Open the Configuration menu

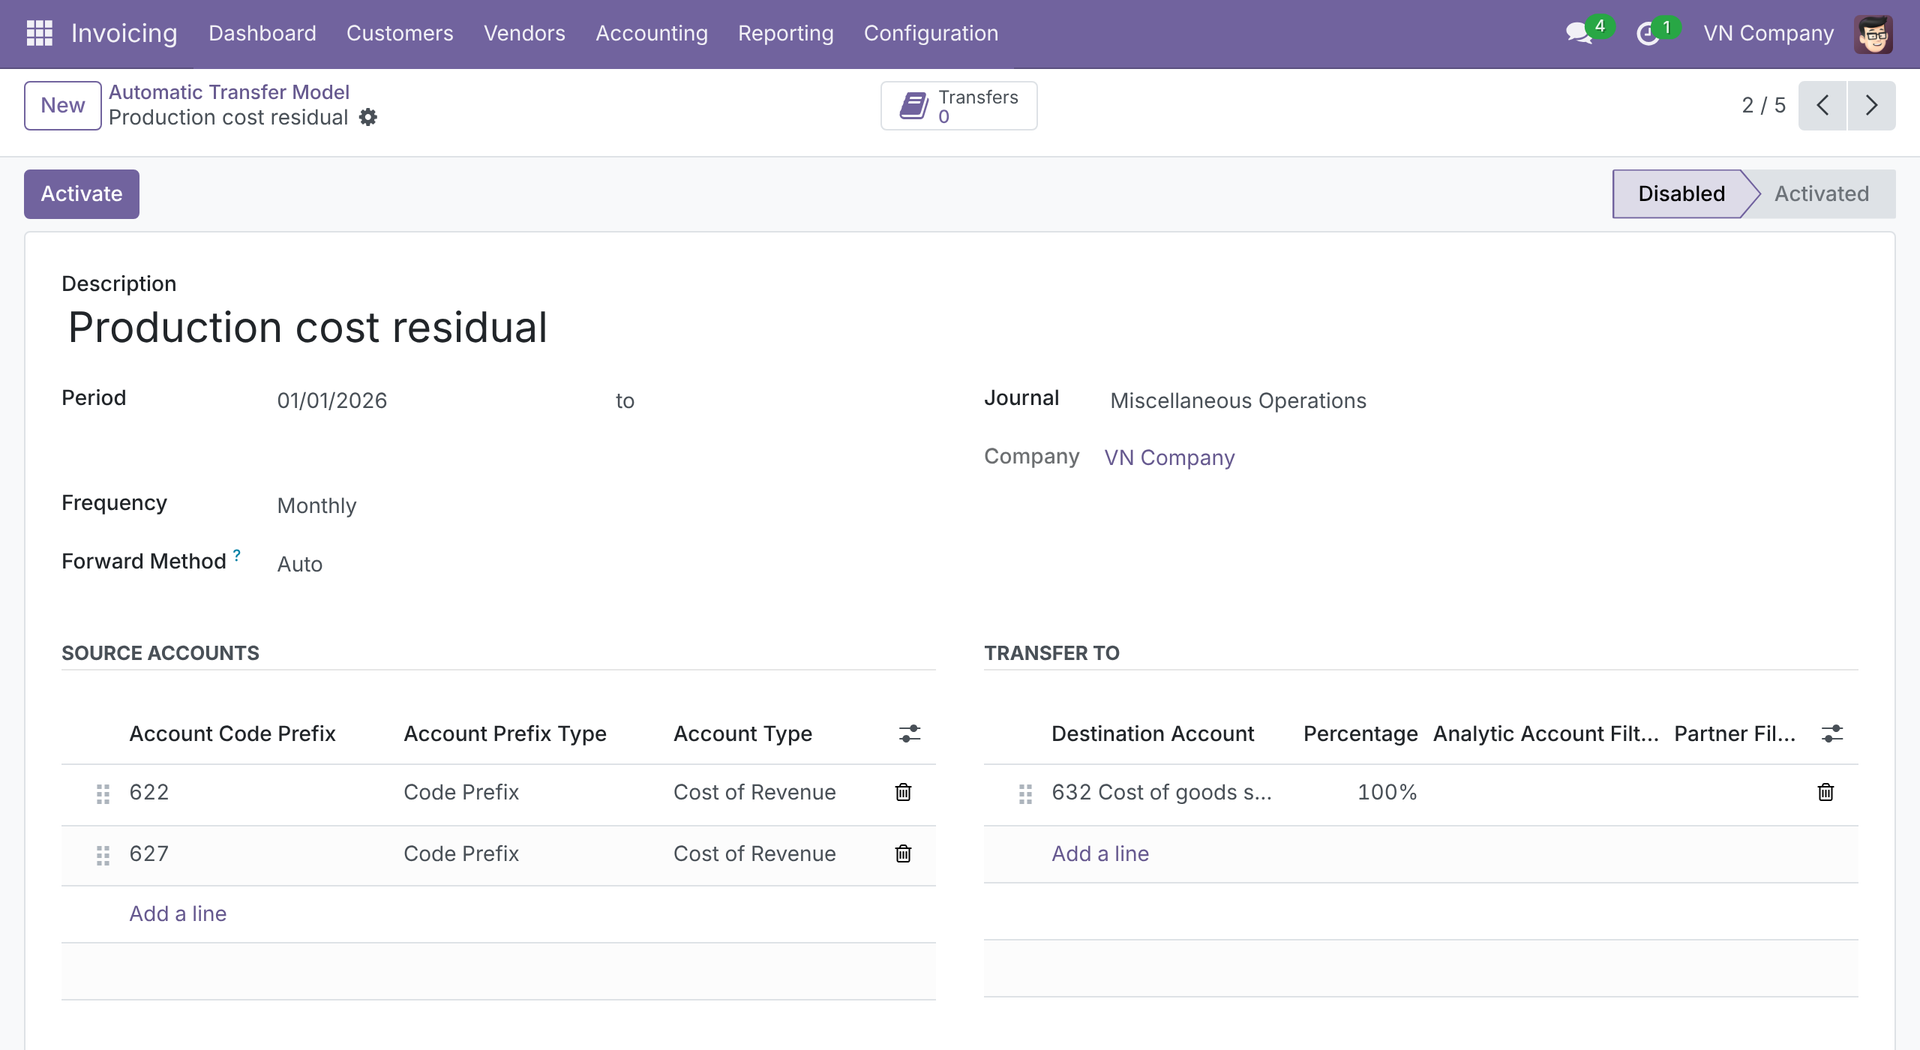tap(930, 33)
